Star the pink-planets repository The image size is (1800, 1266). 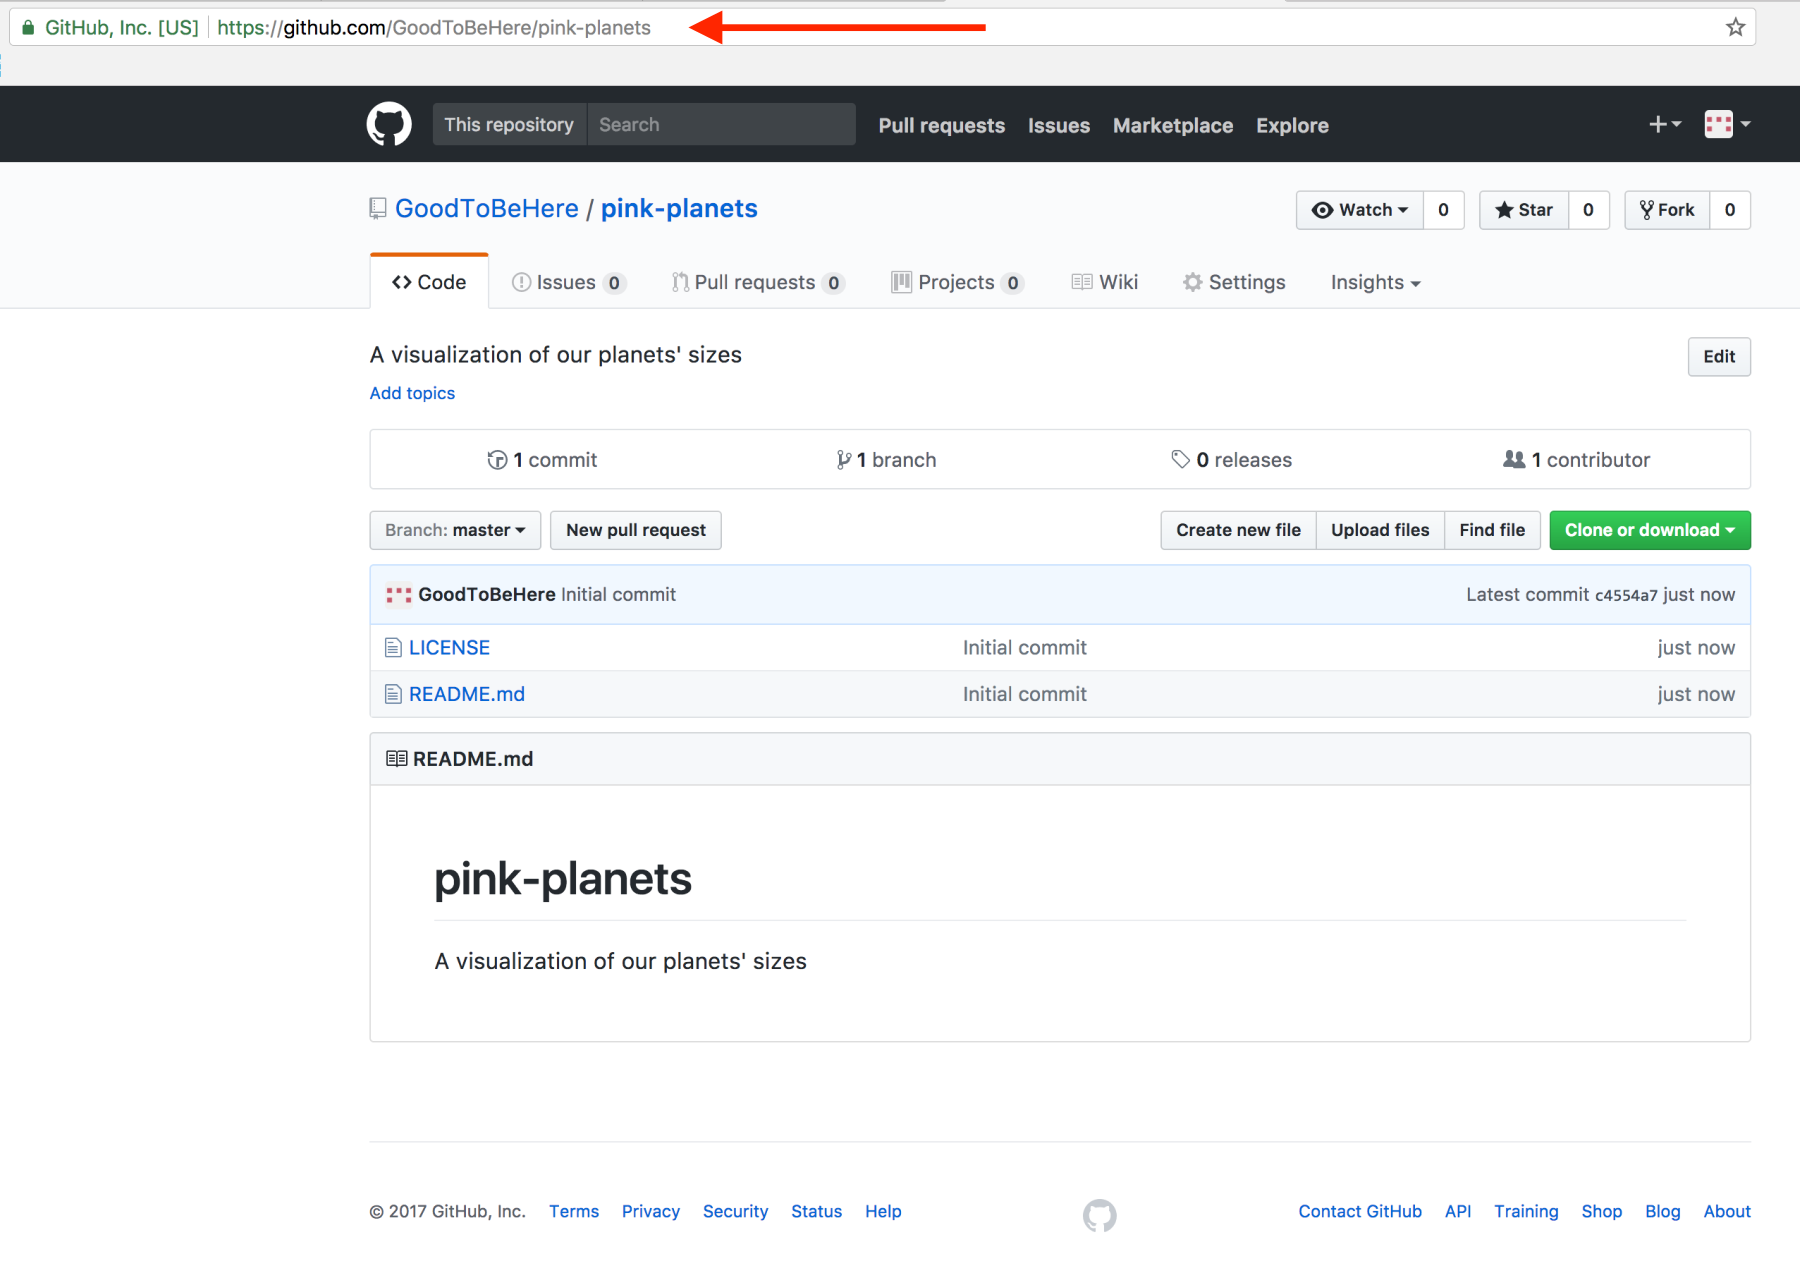[x=1524, y=210]
